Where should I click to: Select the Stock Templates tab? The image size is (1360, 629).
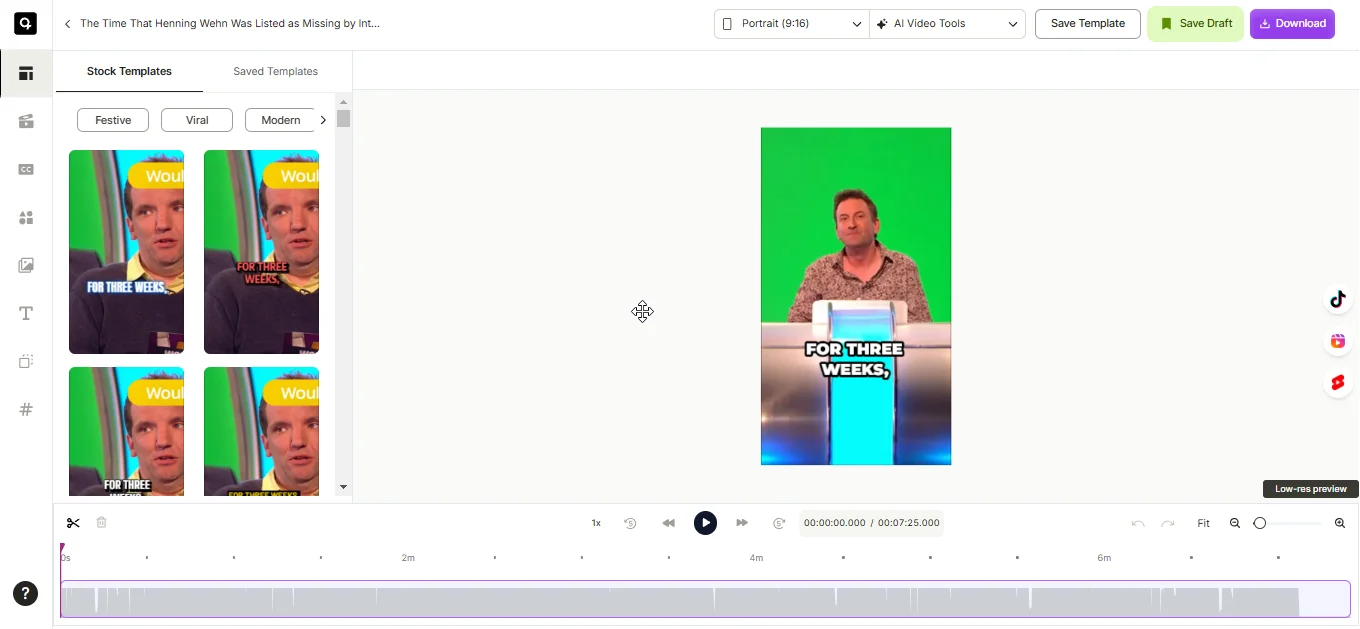[129, 72]
